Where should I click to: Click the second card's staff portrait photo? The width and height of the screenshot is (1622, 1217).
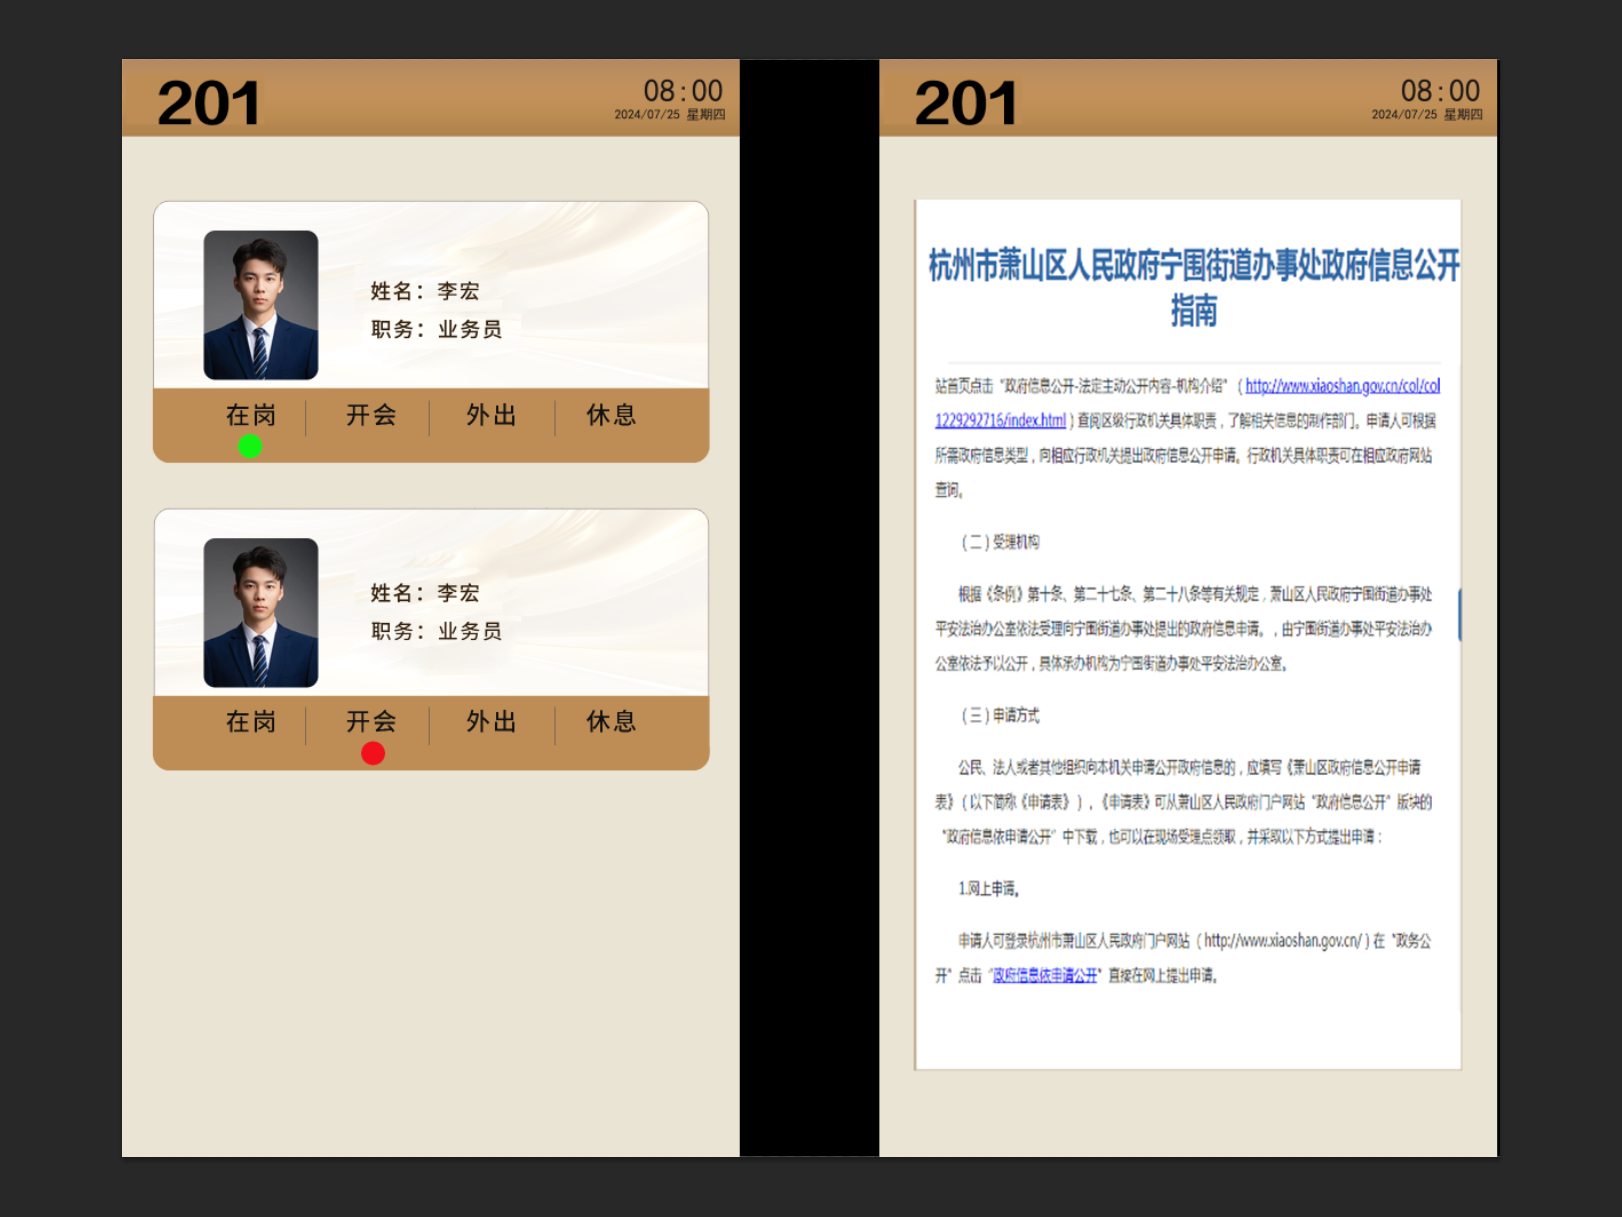pos(261,613)
